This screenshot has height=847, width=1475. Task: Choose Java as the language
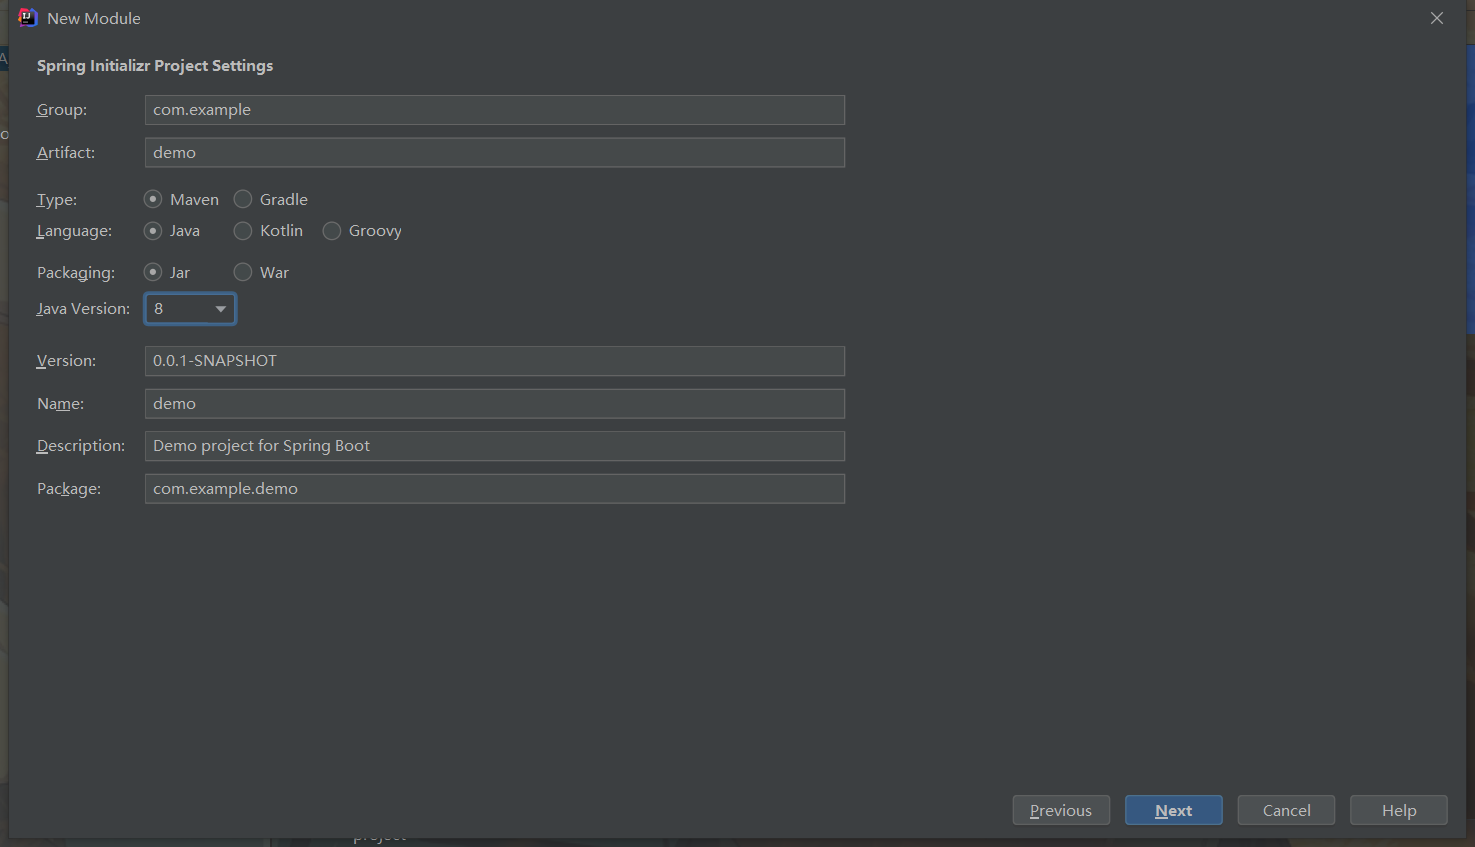(x=172, y=231)
